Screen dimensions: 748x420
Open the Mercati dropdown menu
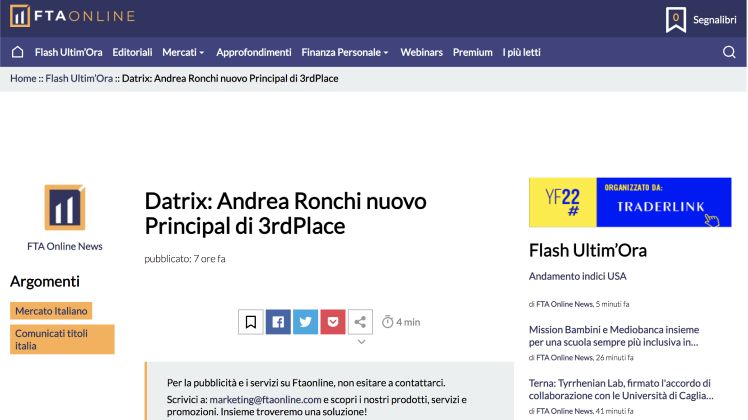183,52
